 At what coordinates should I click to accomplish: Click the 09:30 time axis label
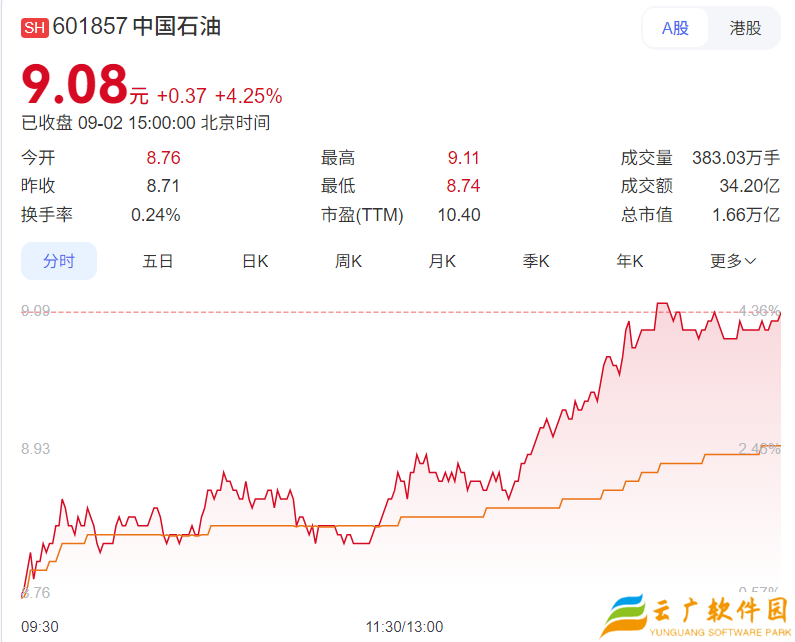[x=40, y=627]
